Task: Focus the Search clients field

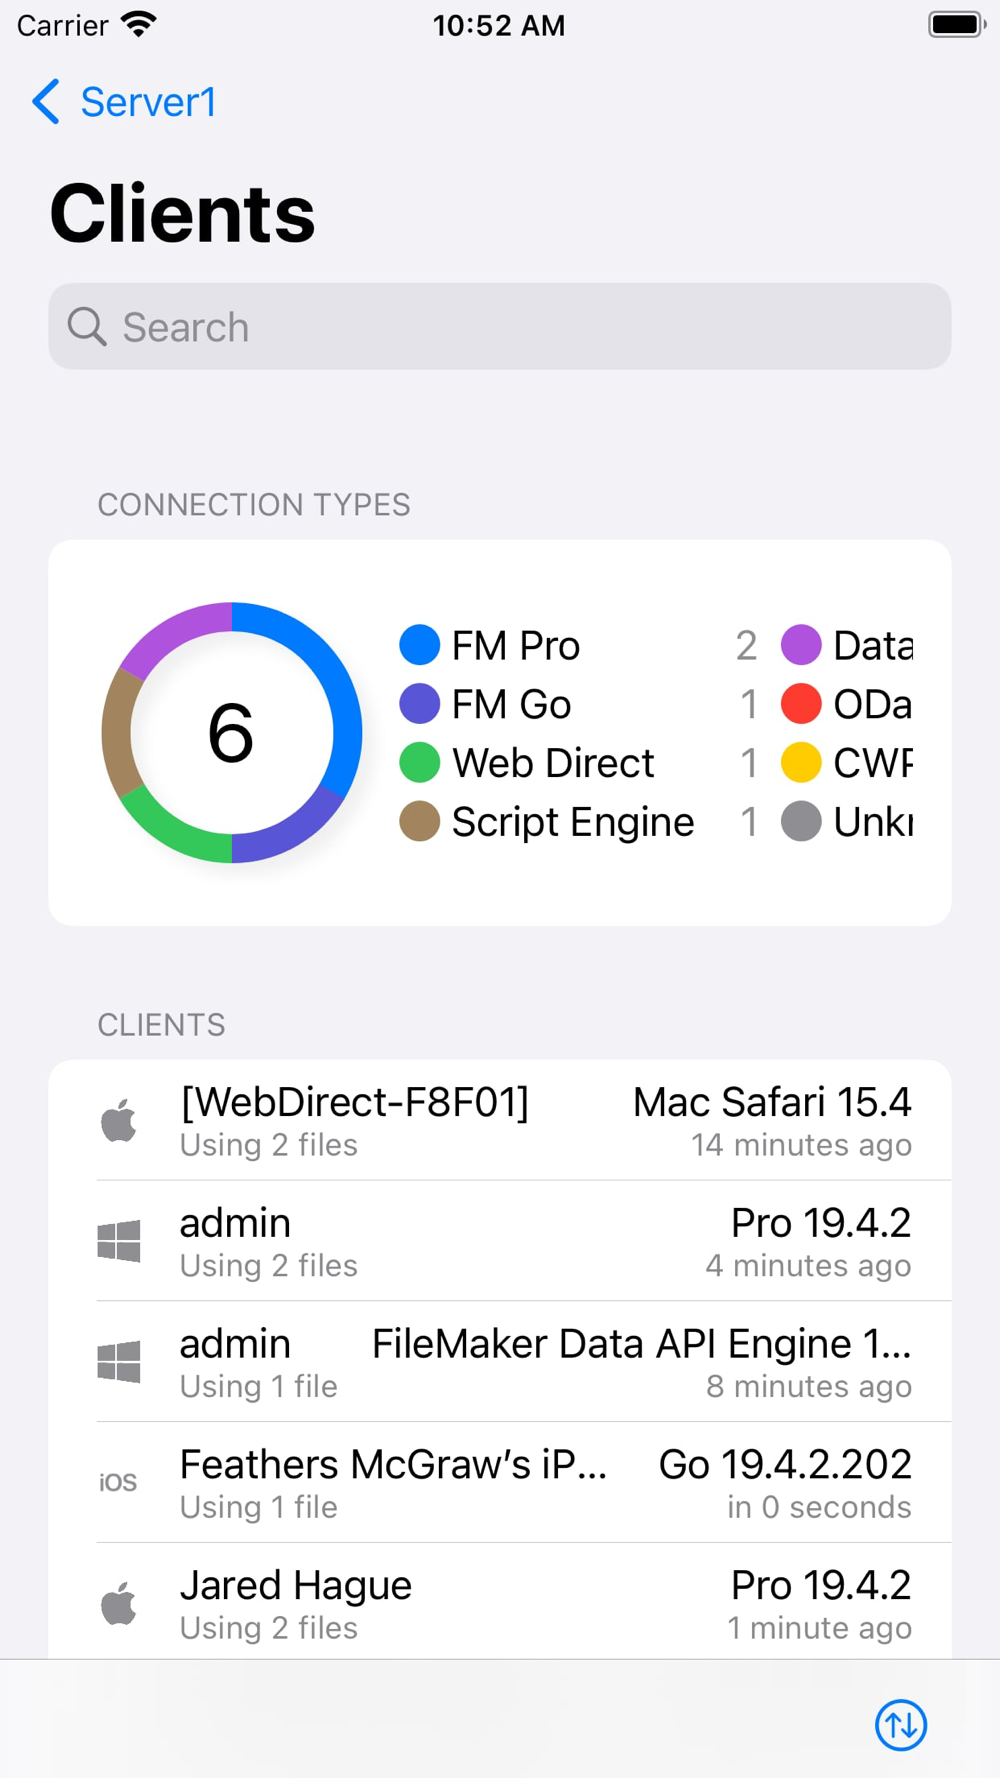Action: 500,327
